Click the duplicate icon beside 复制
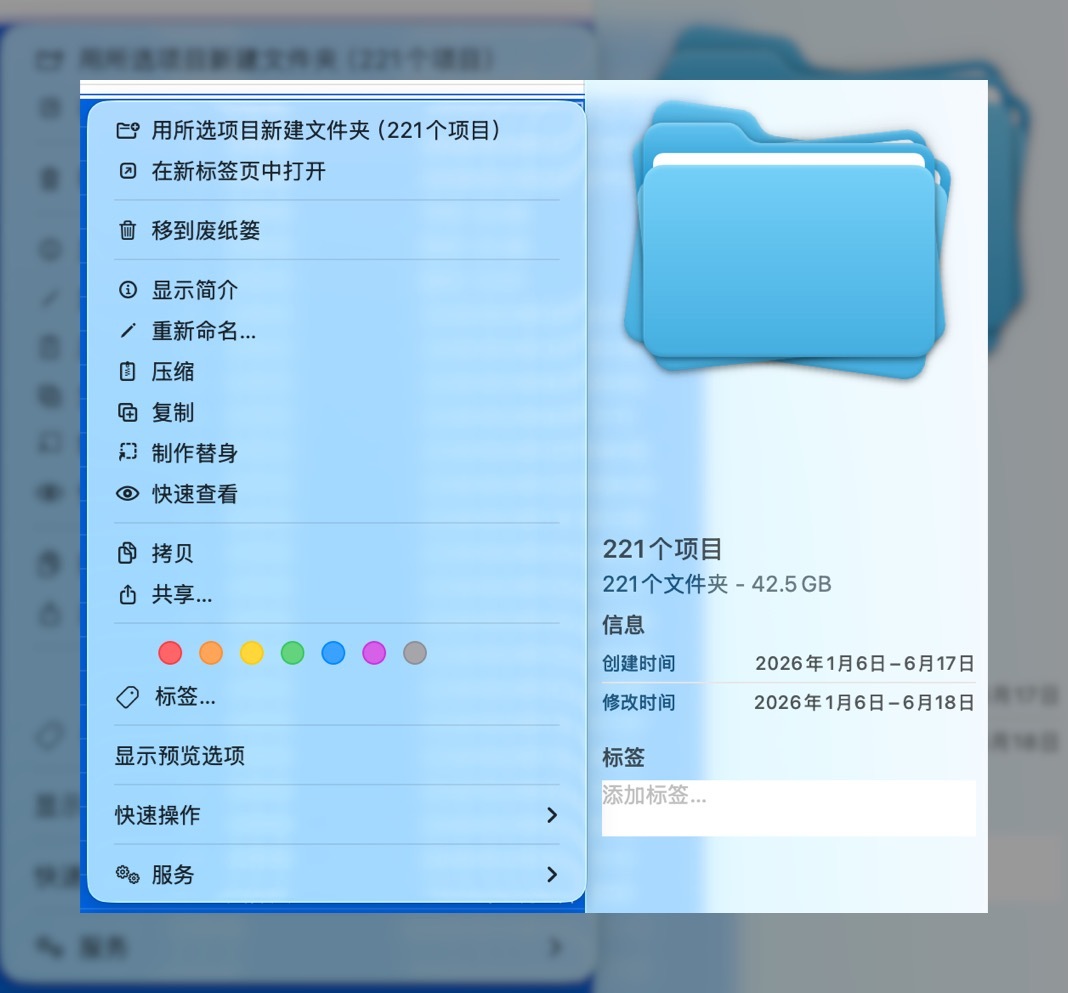 pos(127,412)
